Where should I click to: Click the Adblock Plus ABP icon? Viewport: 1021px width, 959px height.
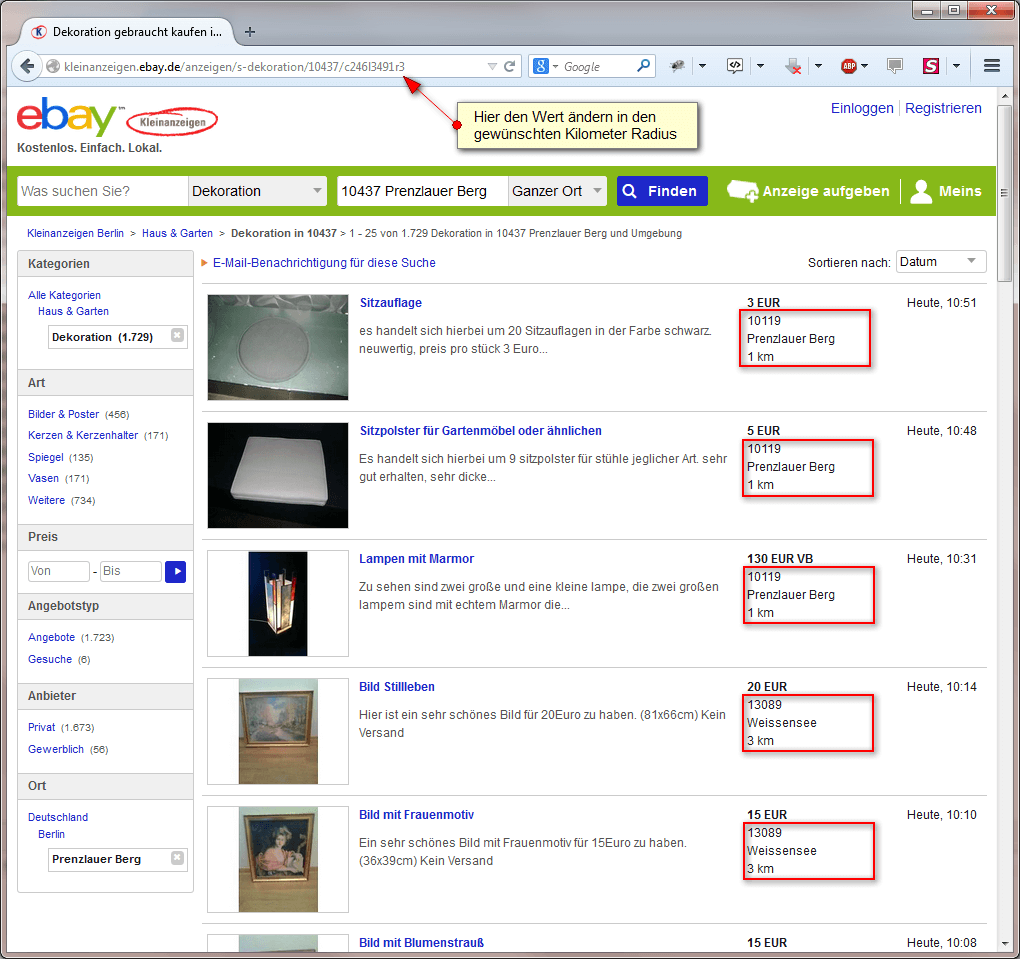point(848,66)
